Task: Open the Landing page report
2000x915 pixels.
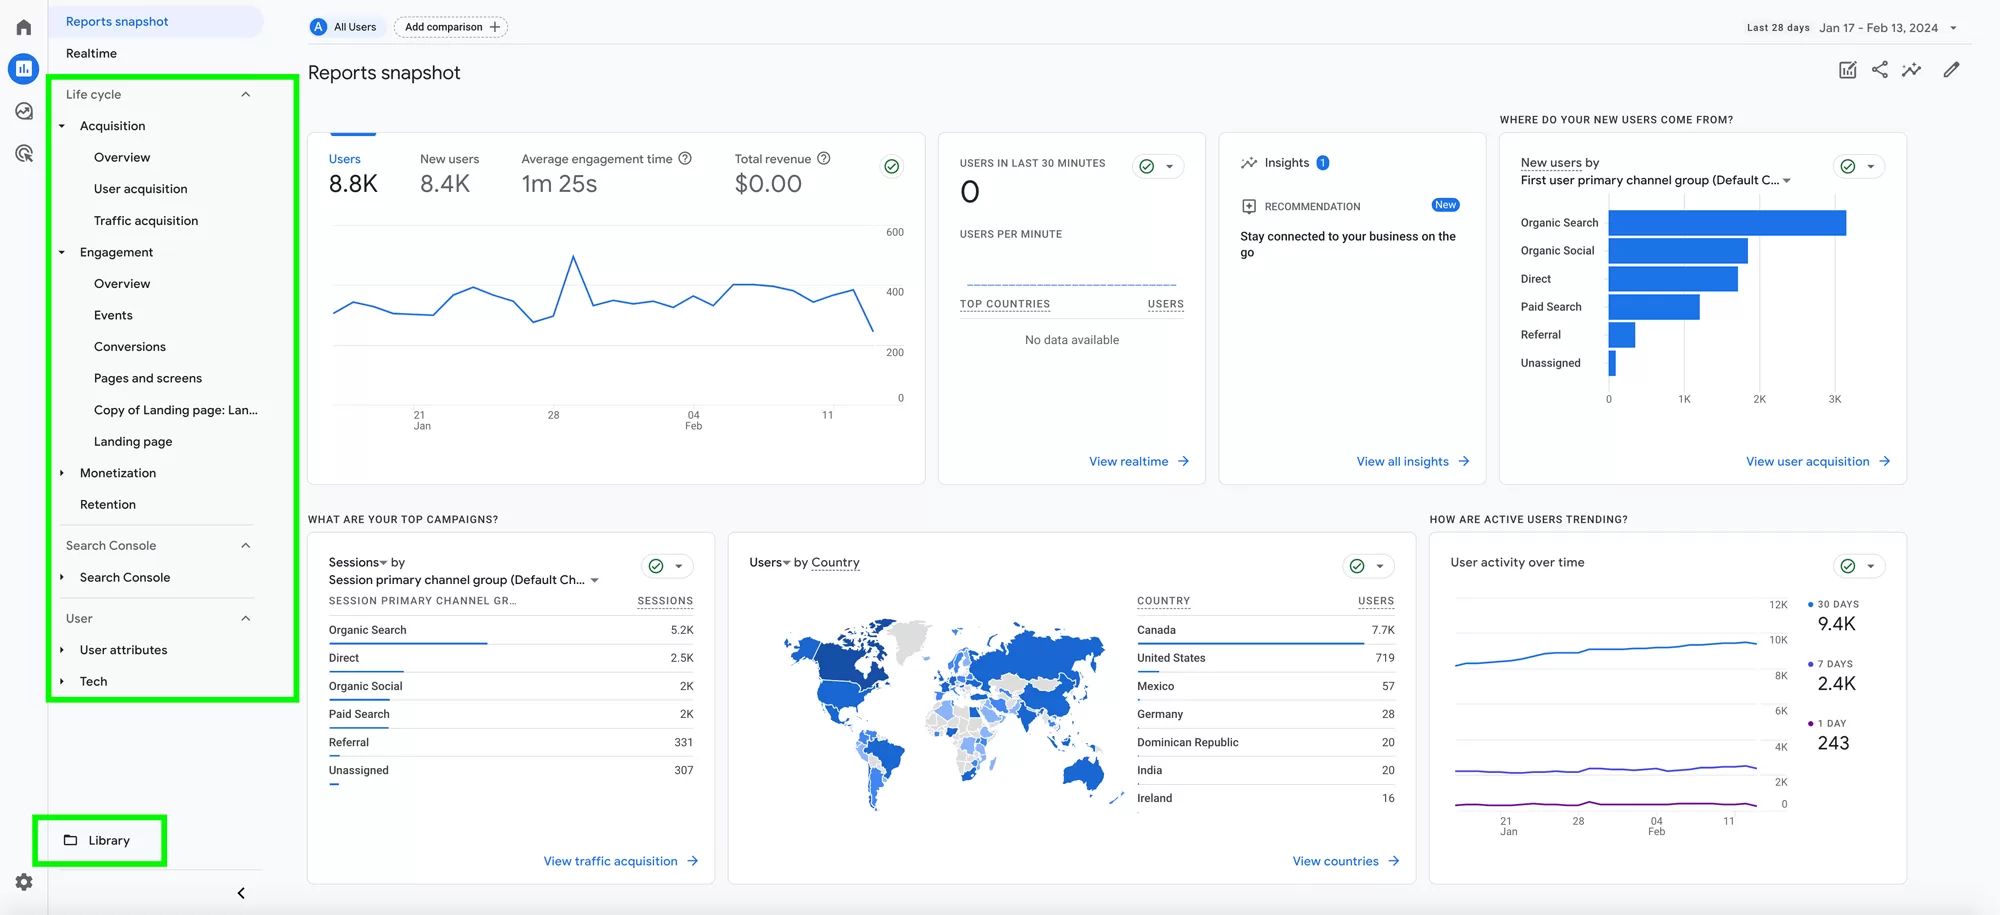Action: pos(133,441)
